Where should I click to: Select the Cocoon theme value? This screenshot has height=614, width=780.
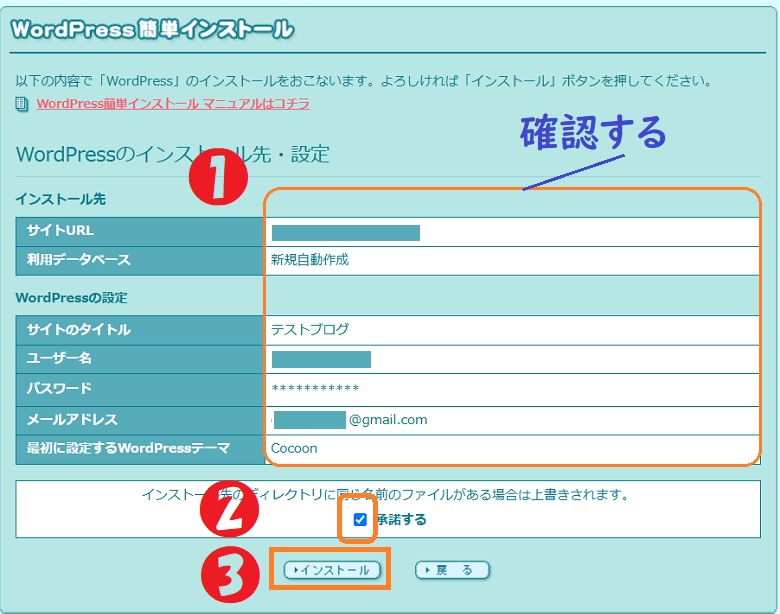tap(294, 448)
